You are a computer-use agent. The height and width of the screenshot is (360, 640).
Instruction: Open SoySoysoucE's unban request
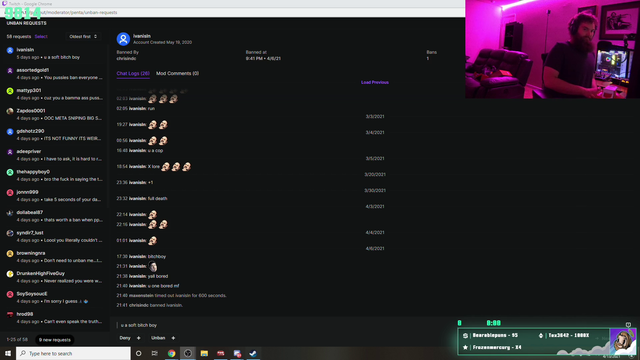click(54, 298)
